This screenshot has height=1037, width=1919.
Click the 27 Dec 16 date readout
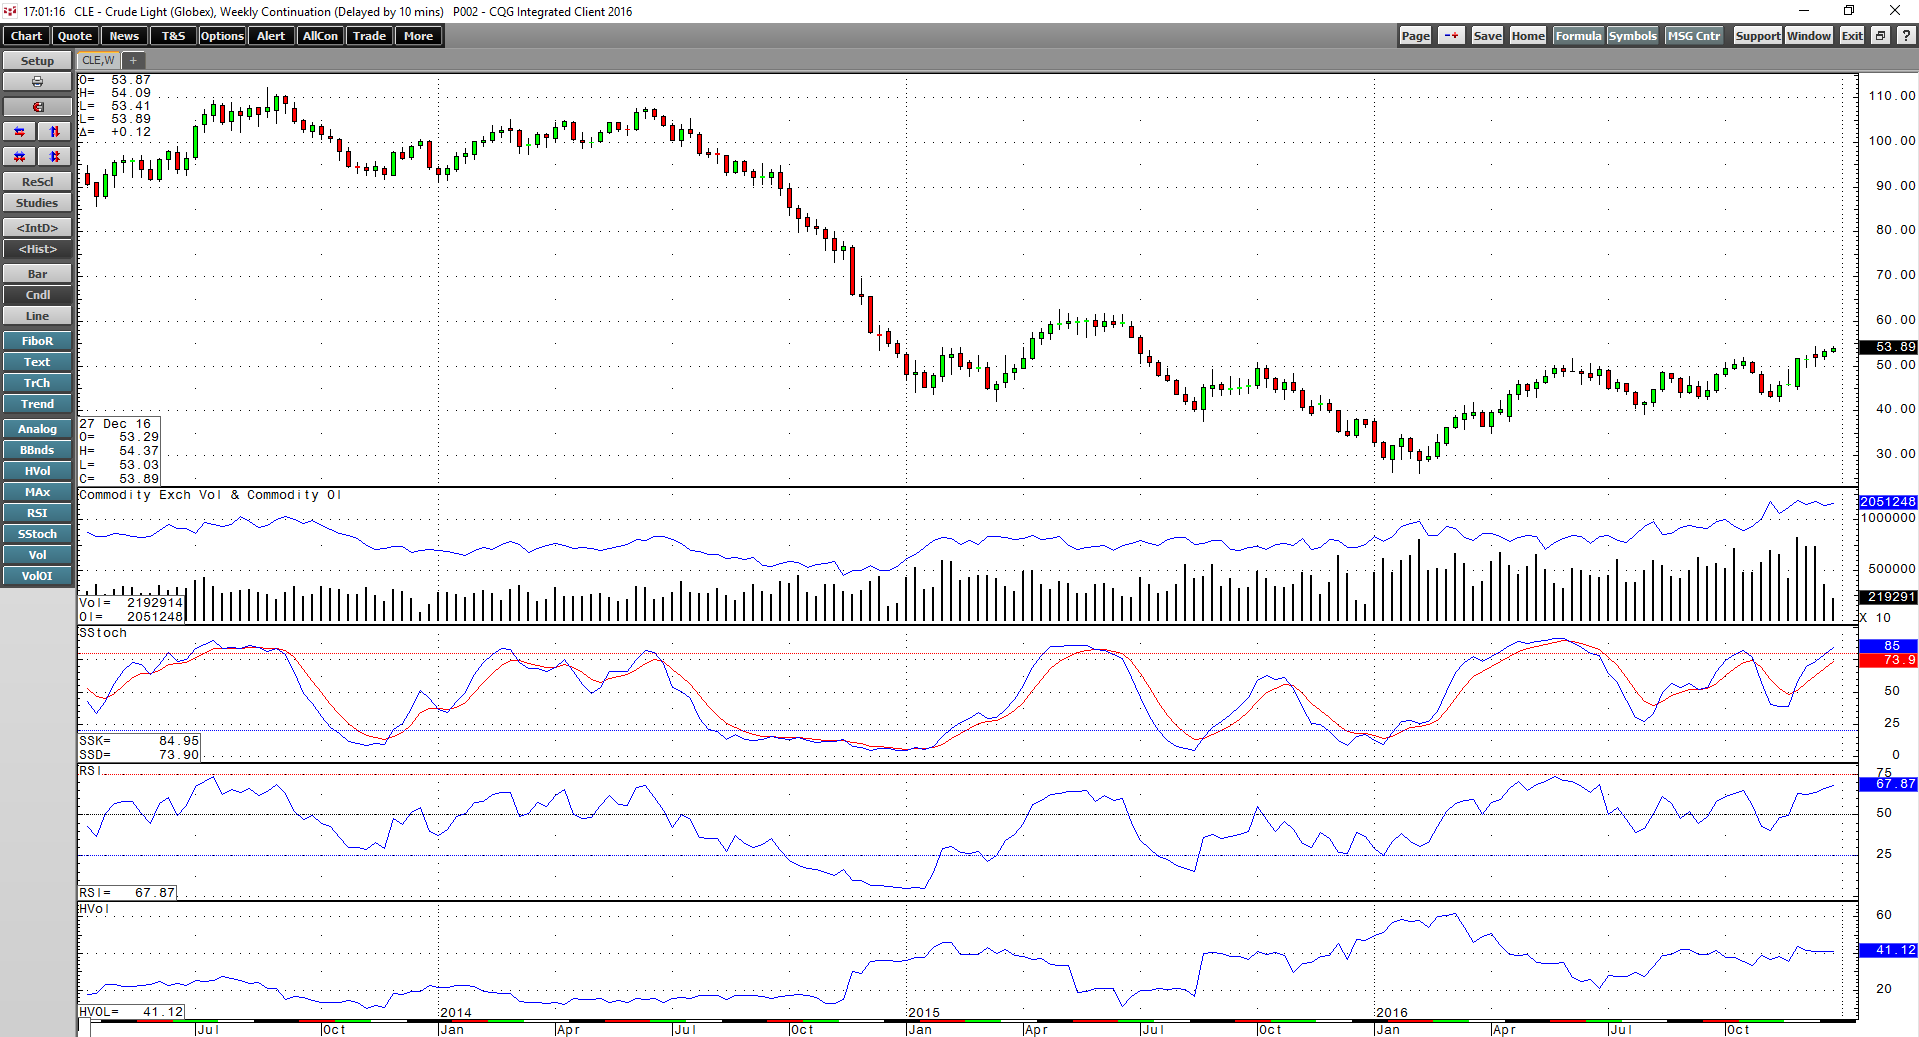tap(115, 424)
